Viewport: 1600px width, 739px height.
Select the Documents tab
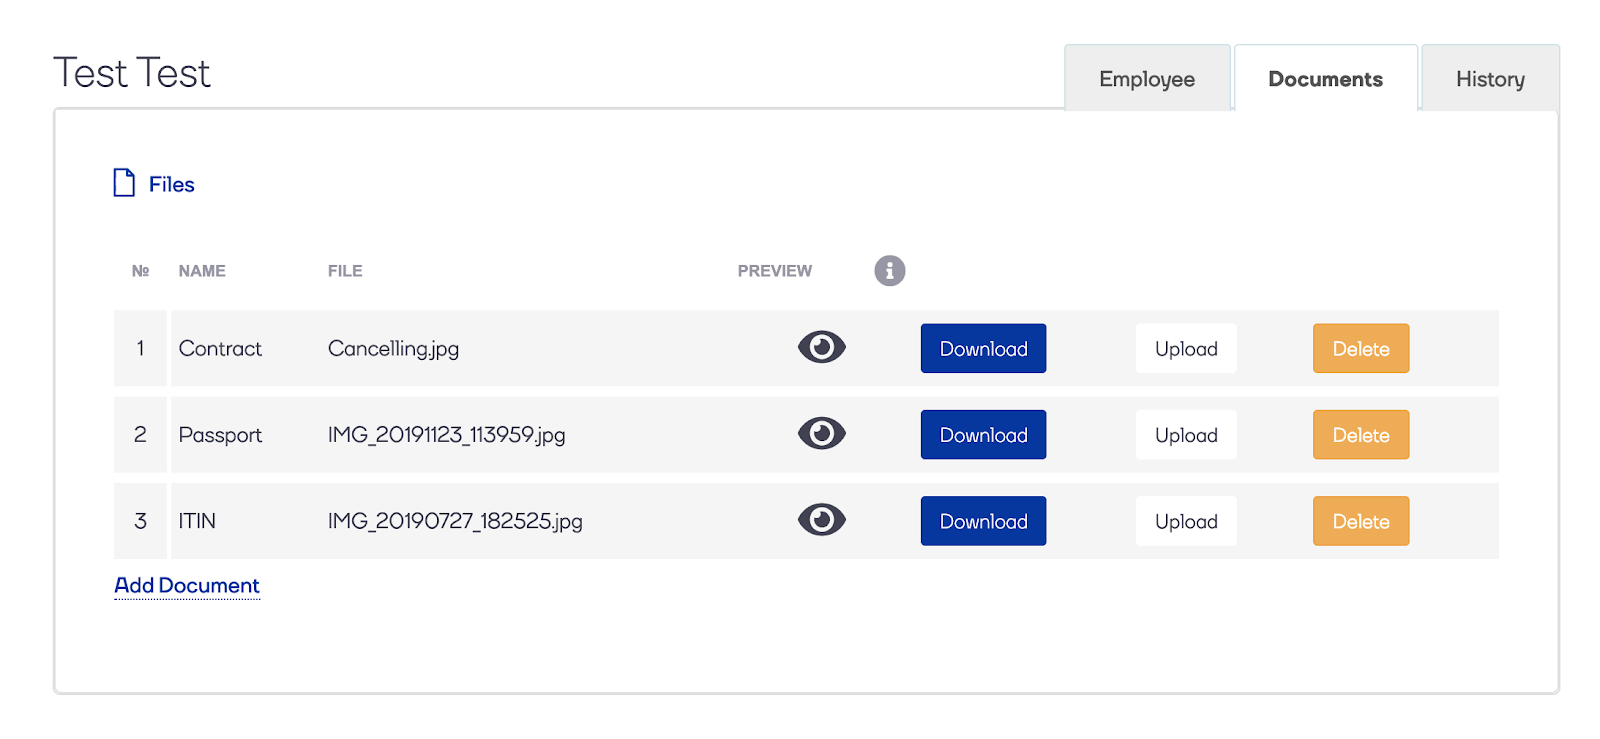1325,79
